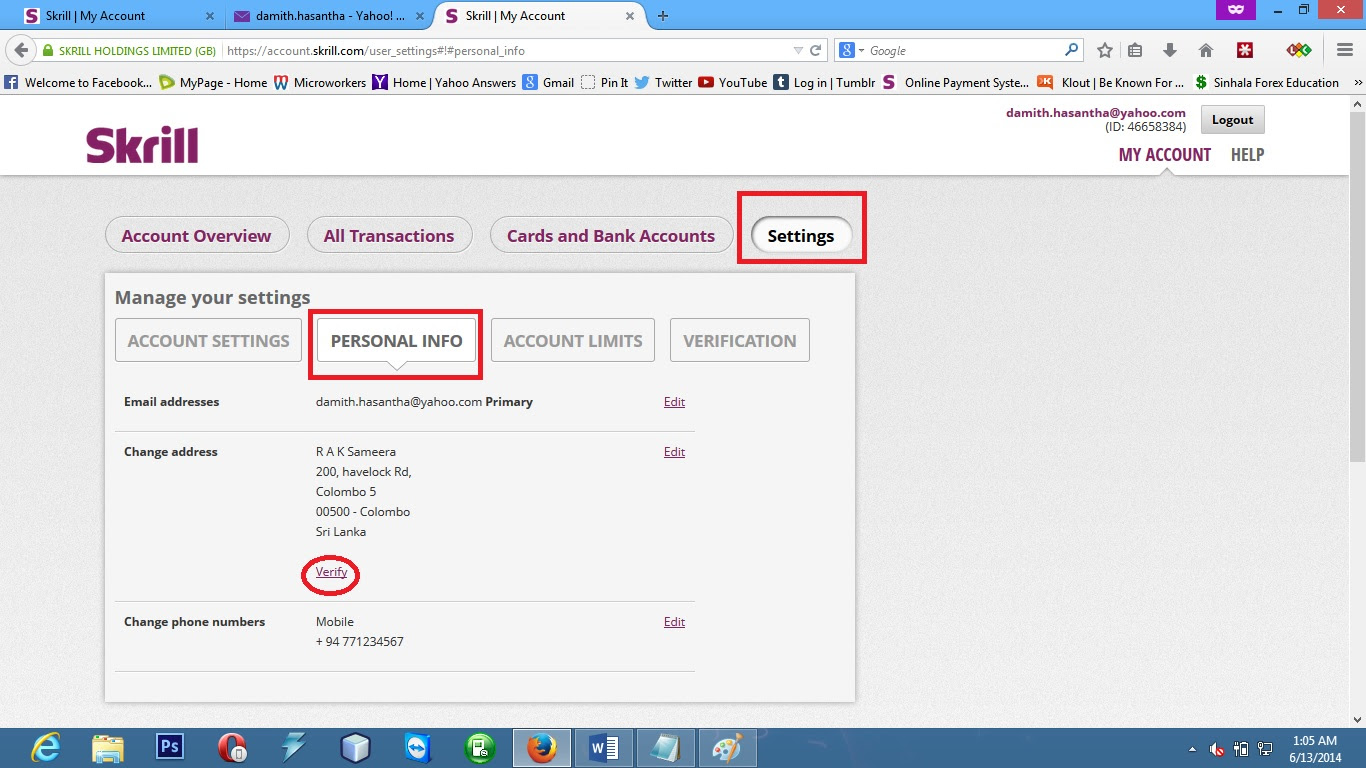Open File Explorer from taskbar
Image resolution: width=1366 pixels, height=768 pixels.
(108, 748)
